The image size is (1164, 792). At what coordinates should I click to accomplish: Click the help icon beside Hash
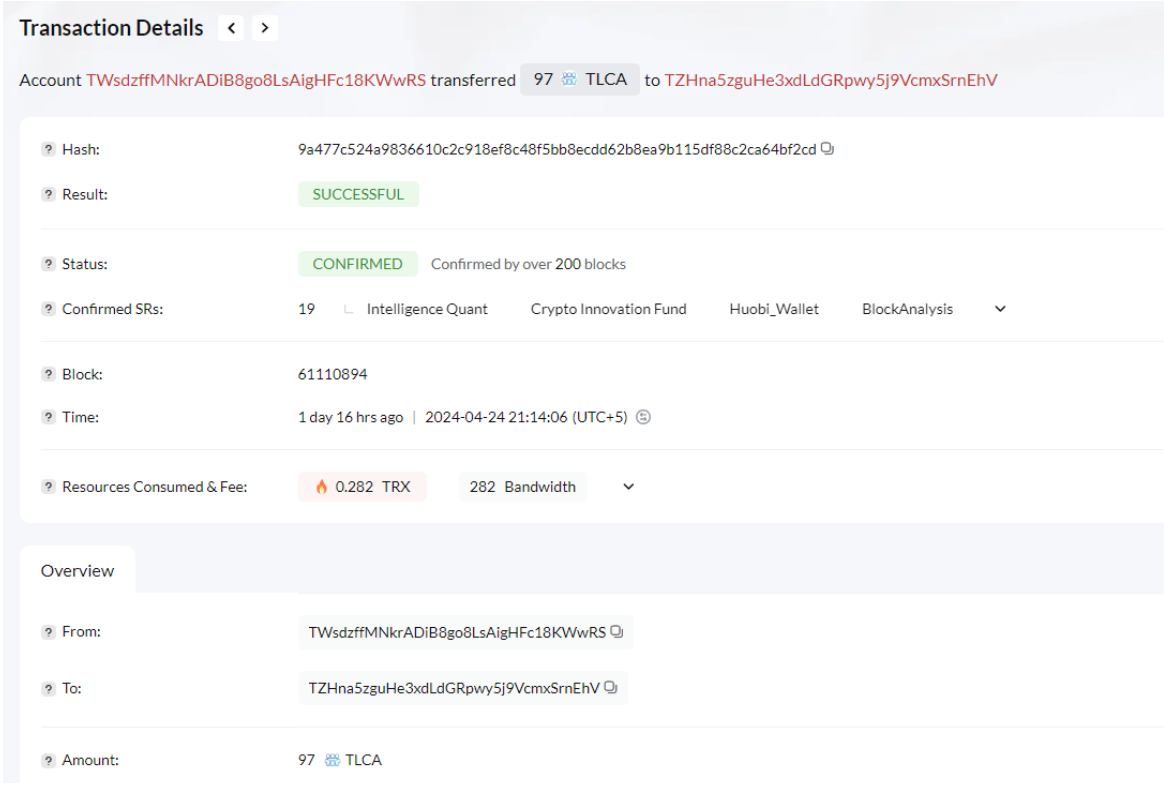tap(48, 150)
